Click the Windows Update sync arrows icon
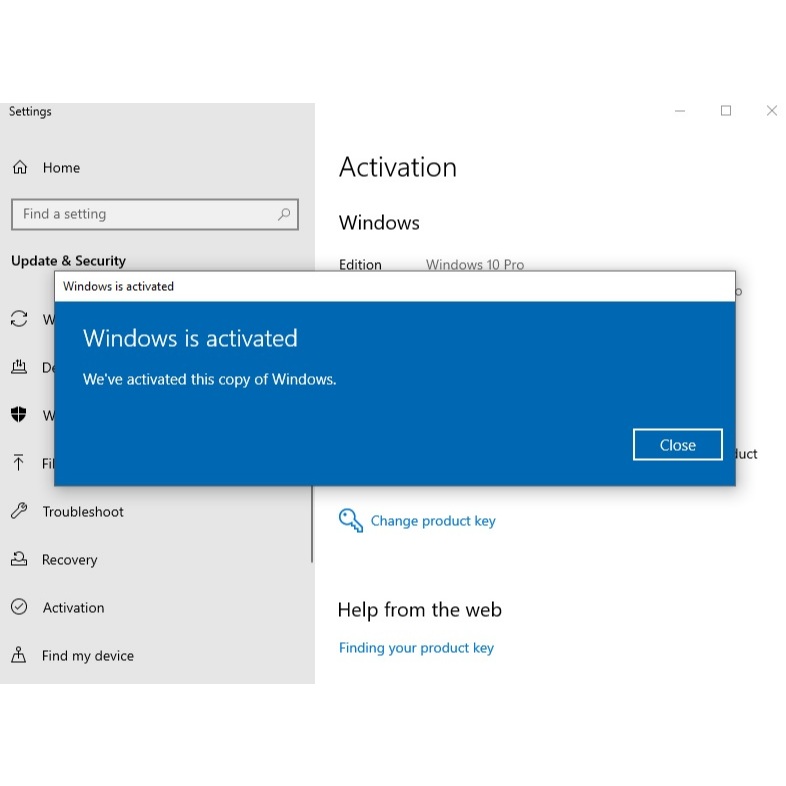Viewport: 786px width, 786px height. (19, 319)
